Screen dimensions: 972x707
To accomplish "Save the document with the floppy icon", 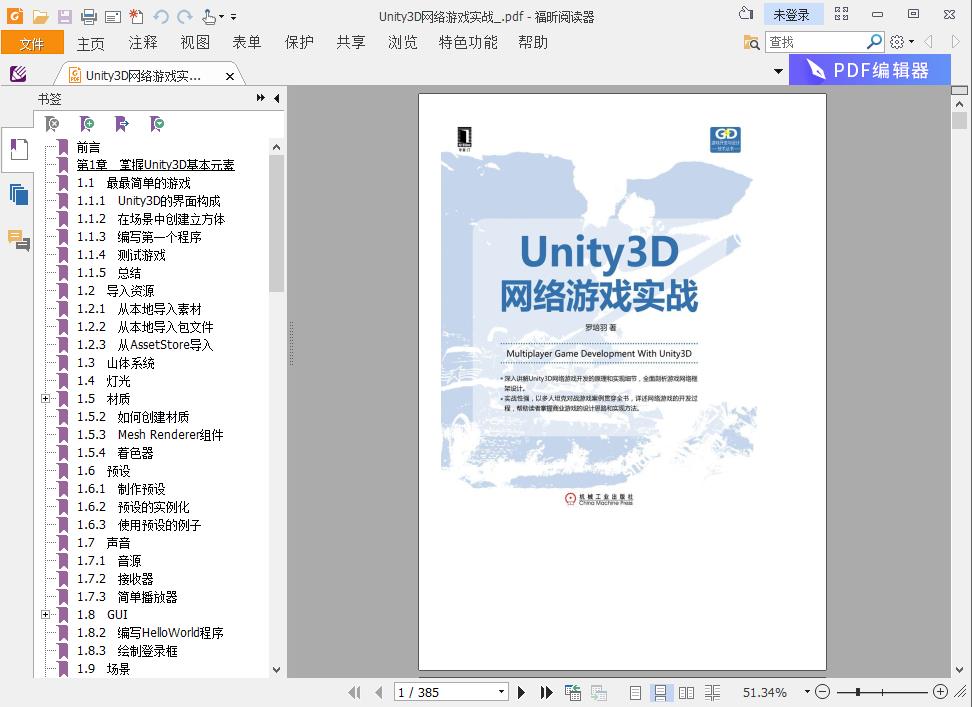I will click(x=65, y=17).
